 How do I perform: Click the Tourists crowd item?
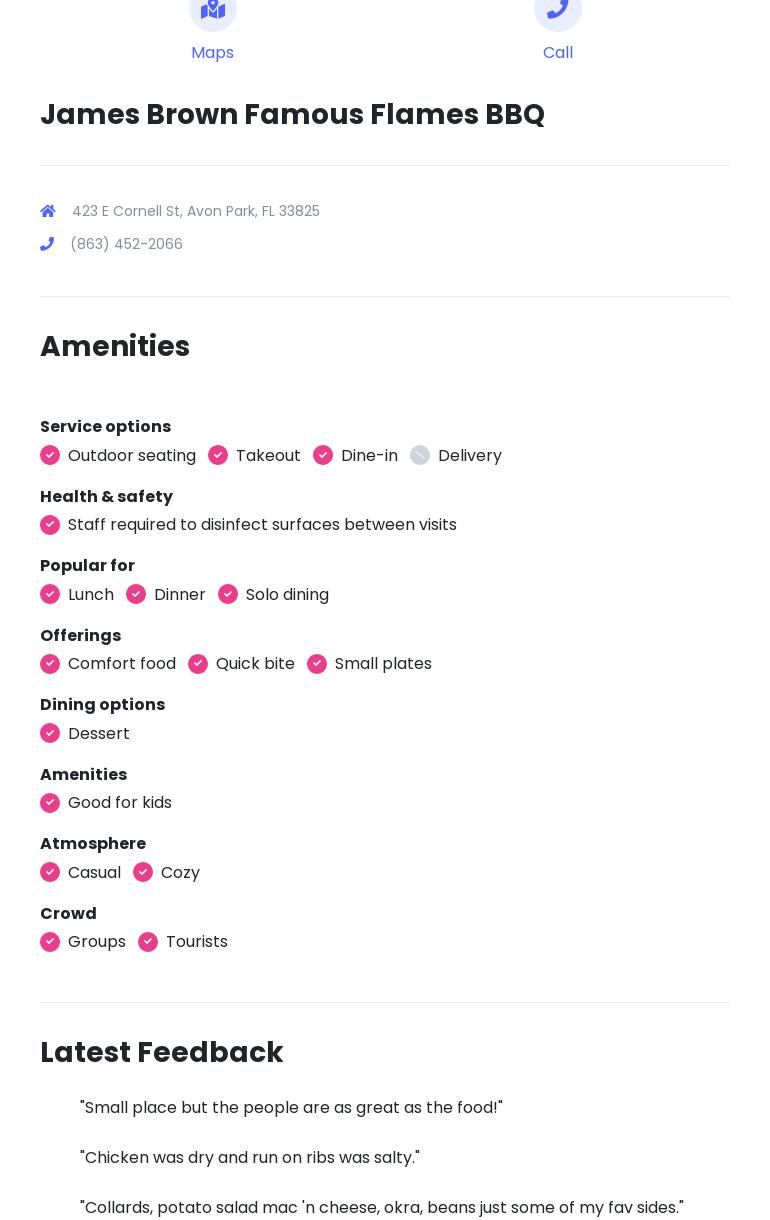(x=196, y=942)
